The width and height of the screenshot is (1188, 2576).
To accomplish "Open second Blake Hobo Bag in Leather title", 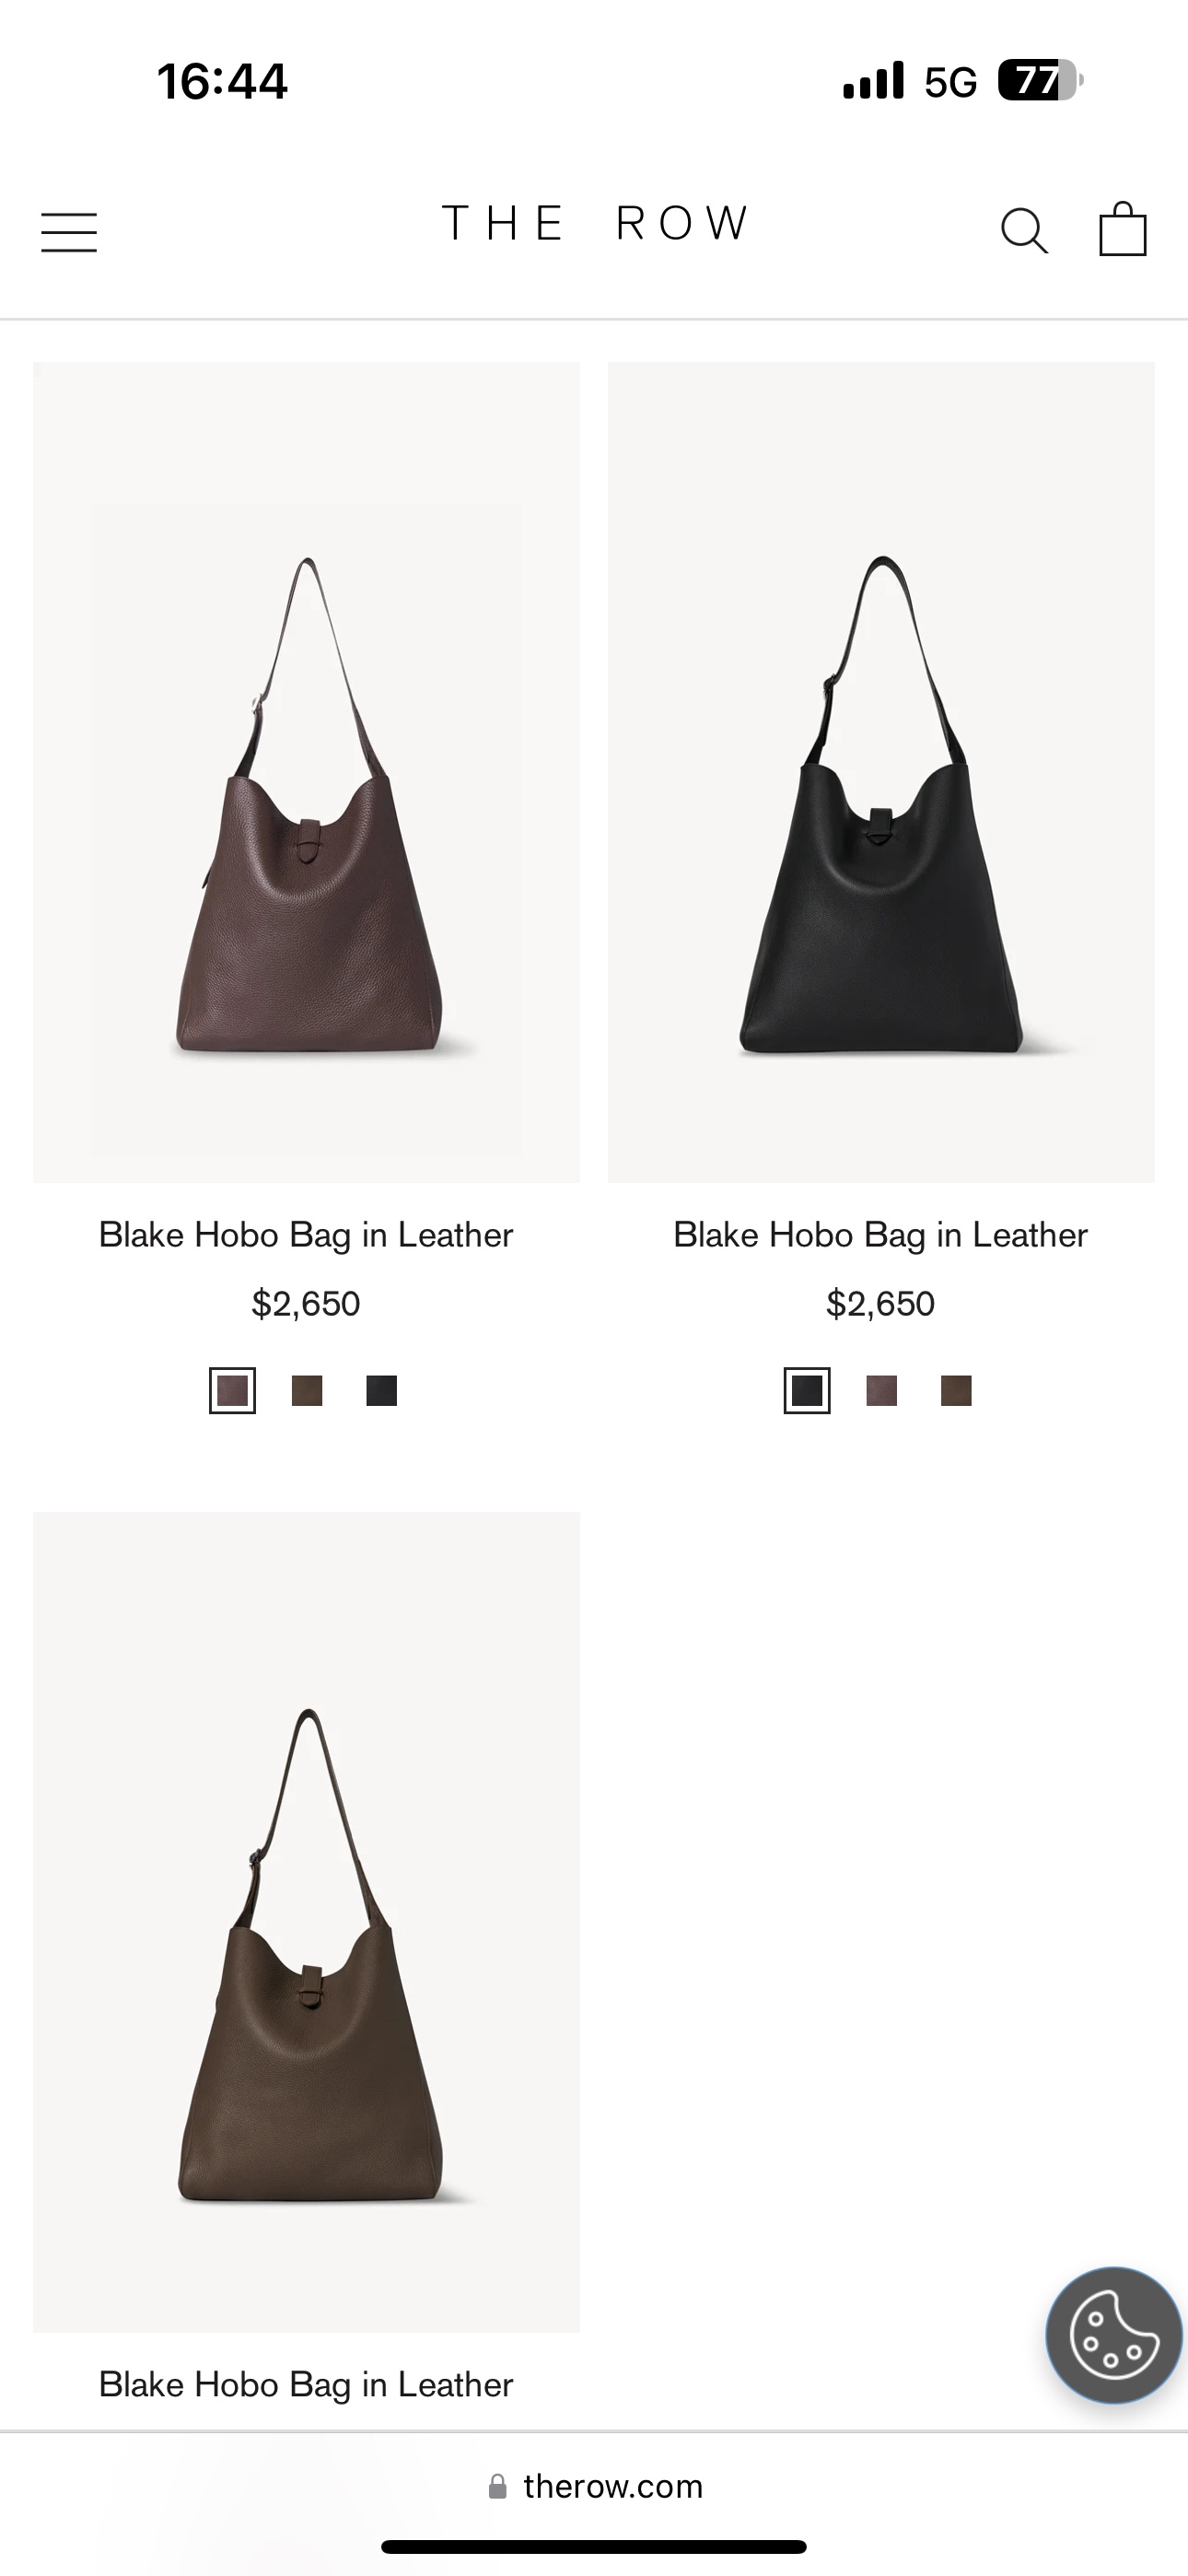I will 880,1235.
